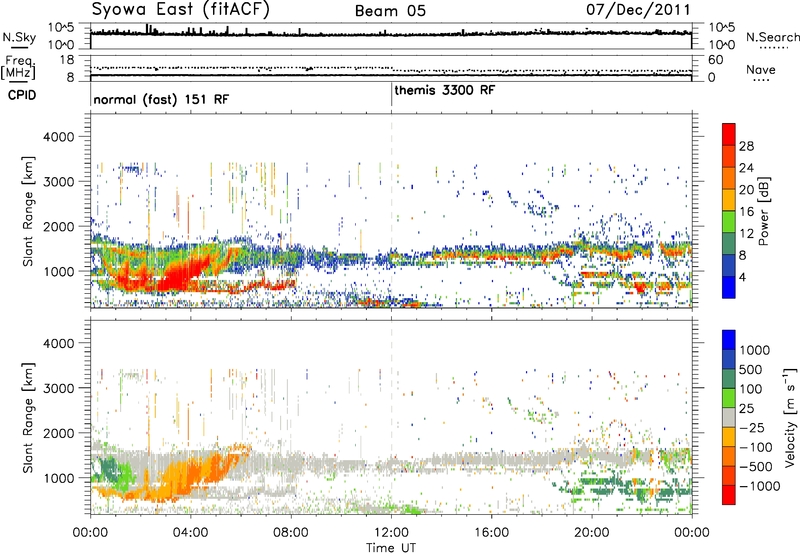Click the 04:00 time axis label
The width and height of the screenshot is (800, 554).
coord(191,533)
